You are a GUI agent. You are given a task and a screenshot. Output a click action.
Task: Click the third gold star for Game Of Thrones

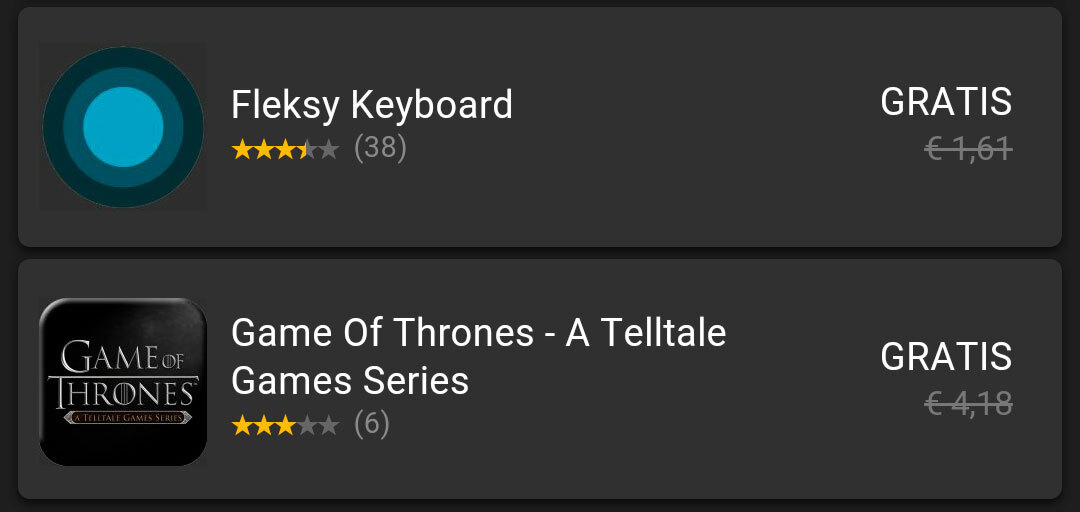pos(285,426)
